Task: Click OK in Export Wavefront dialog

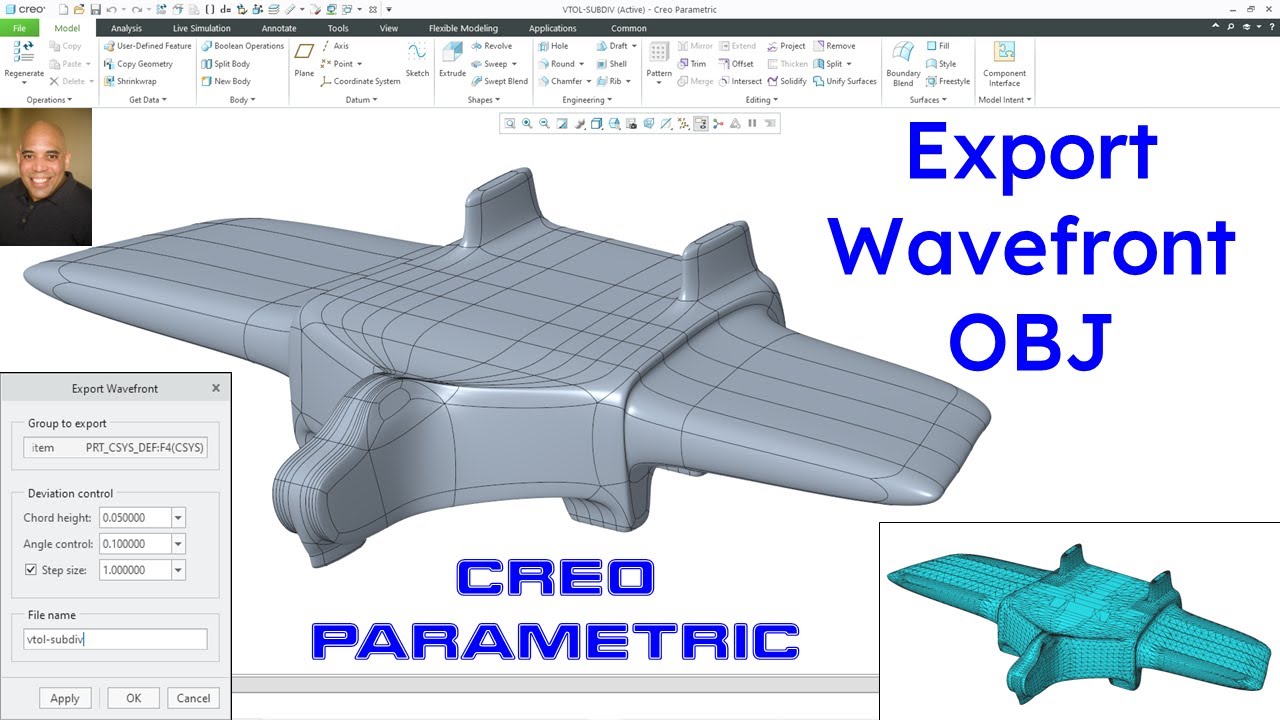Action: click(133, 698)
